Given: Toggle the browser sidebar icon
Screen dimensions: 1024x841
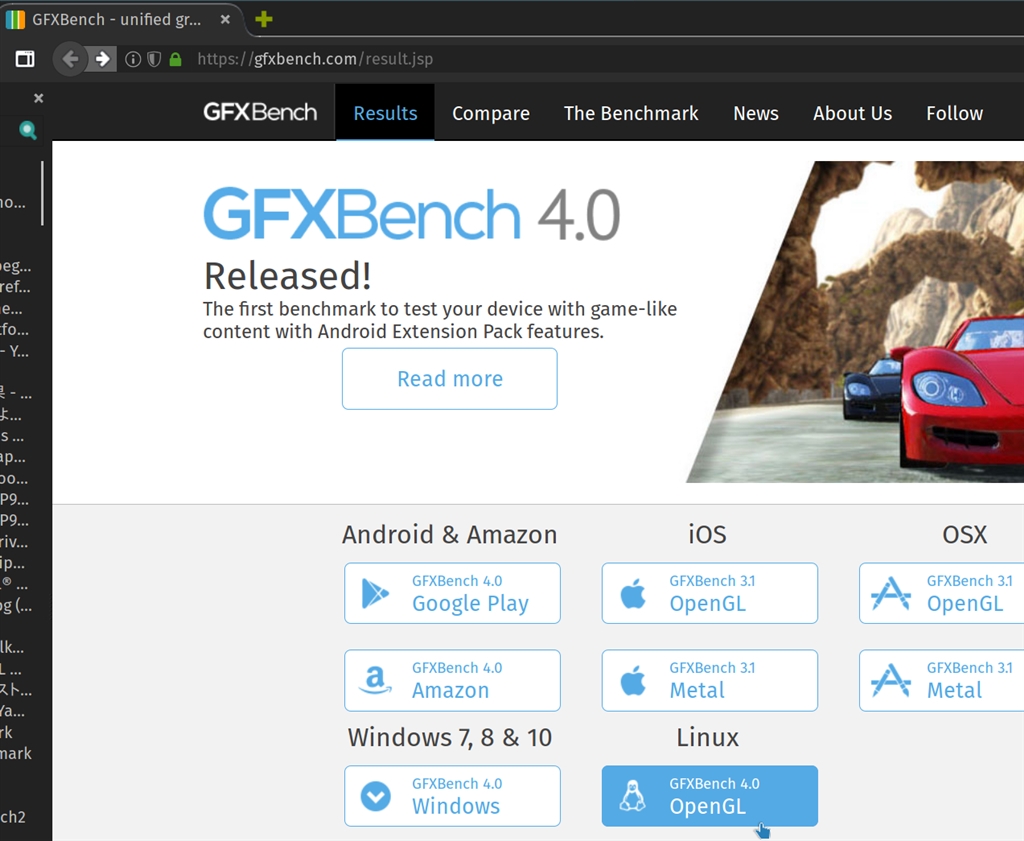Looking at the screenshot, I should 25,59.
